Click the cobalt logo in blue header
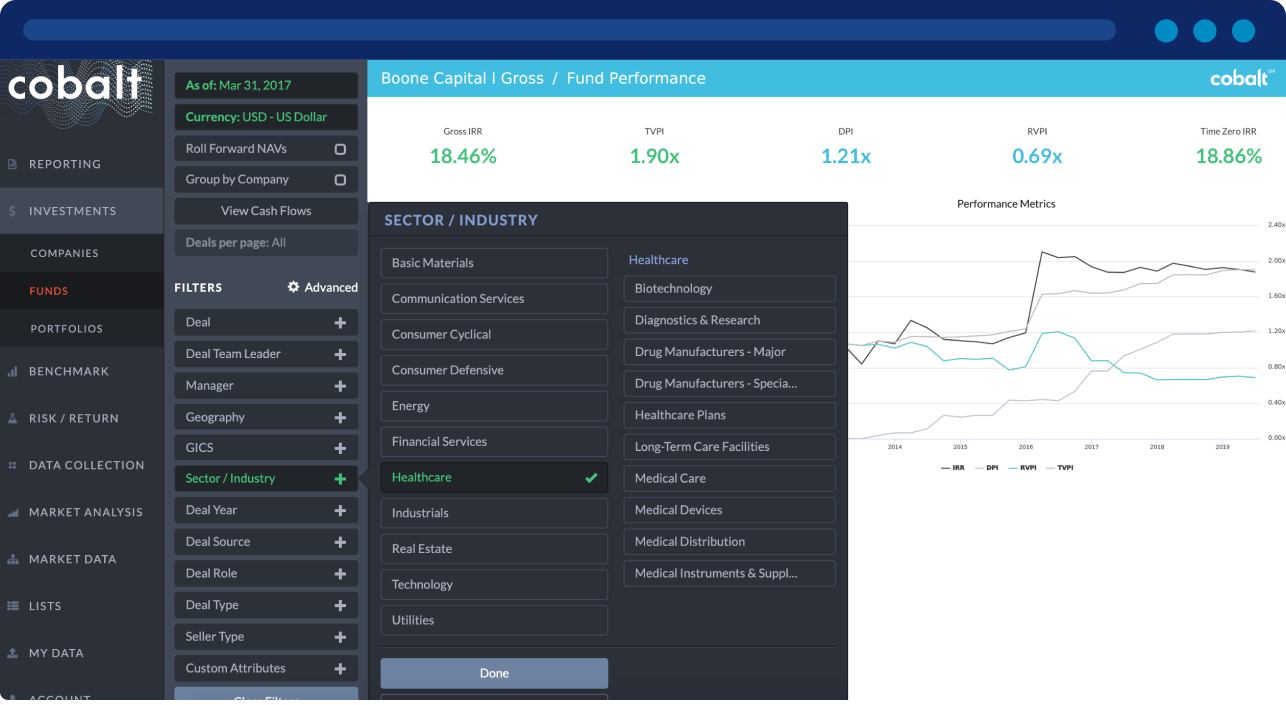1286x705 pixels. 1242,78
